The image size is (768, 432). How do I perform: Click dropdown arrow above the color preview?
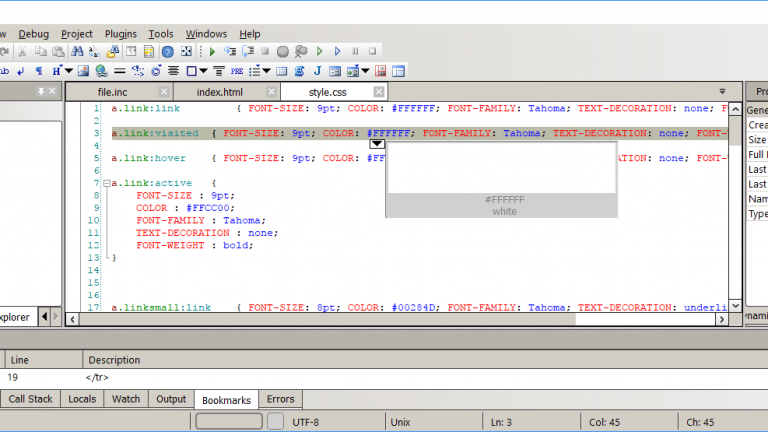coord(377,145)
